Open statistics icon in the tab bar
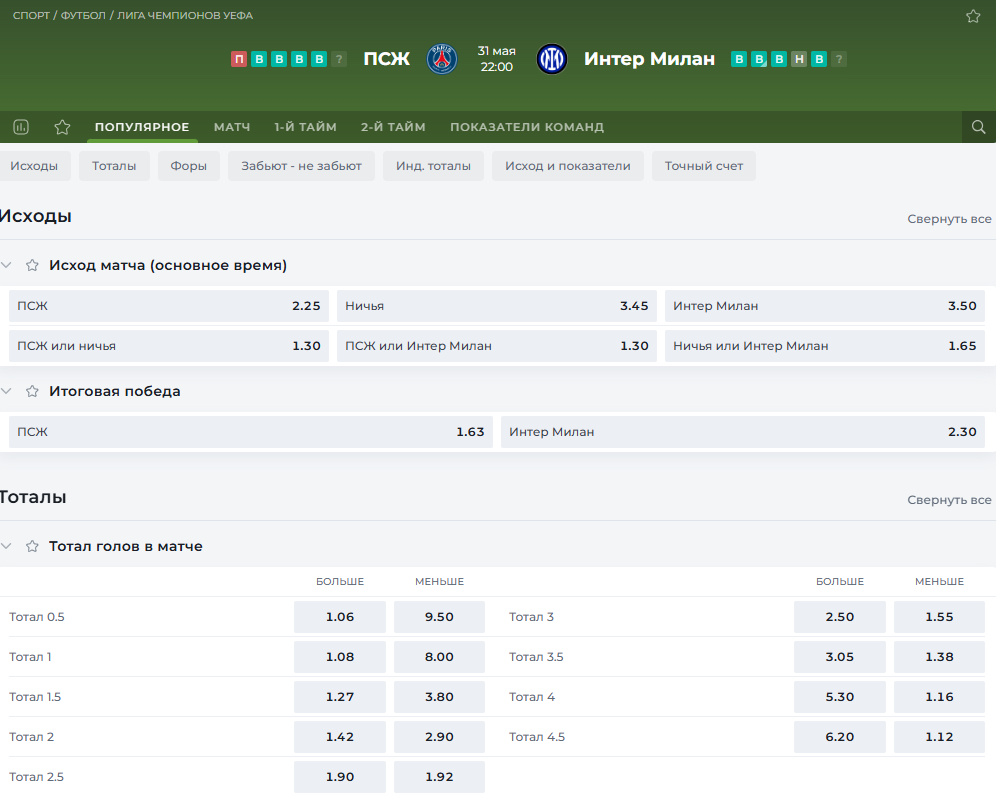The image size is (996, 796). coord(21,127)
